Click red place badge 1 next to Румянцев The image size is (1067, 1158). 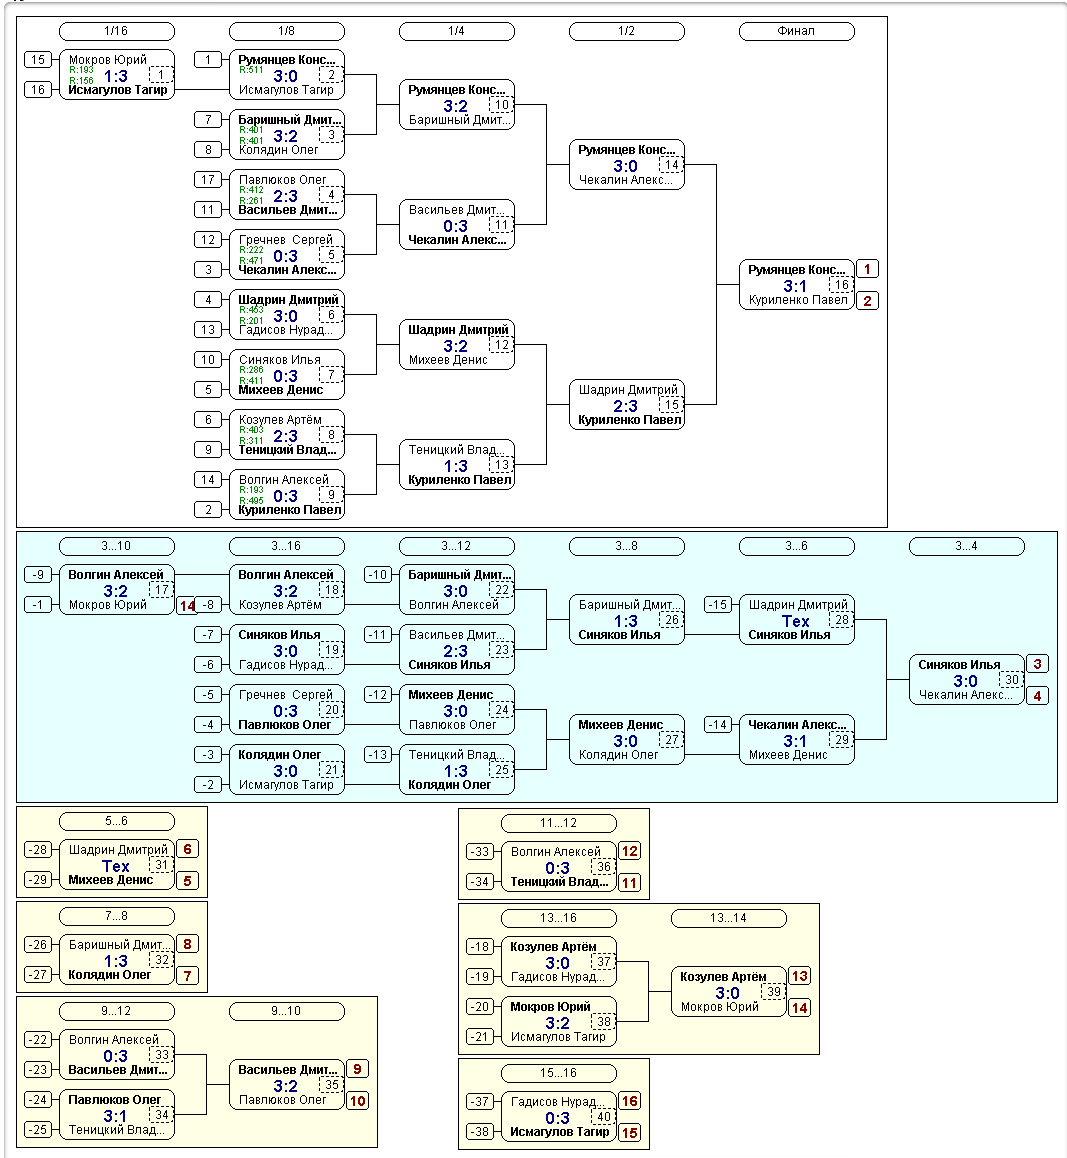(x=868, y=269)
